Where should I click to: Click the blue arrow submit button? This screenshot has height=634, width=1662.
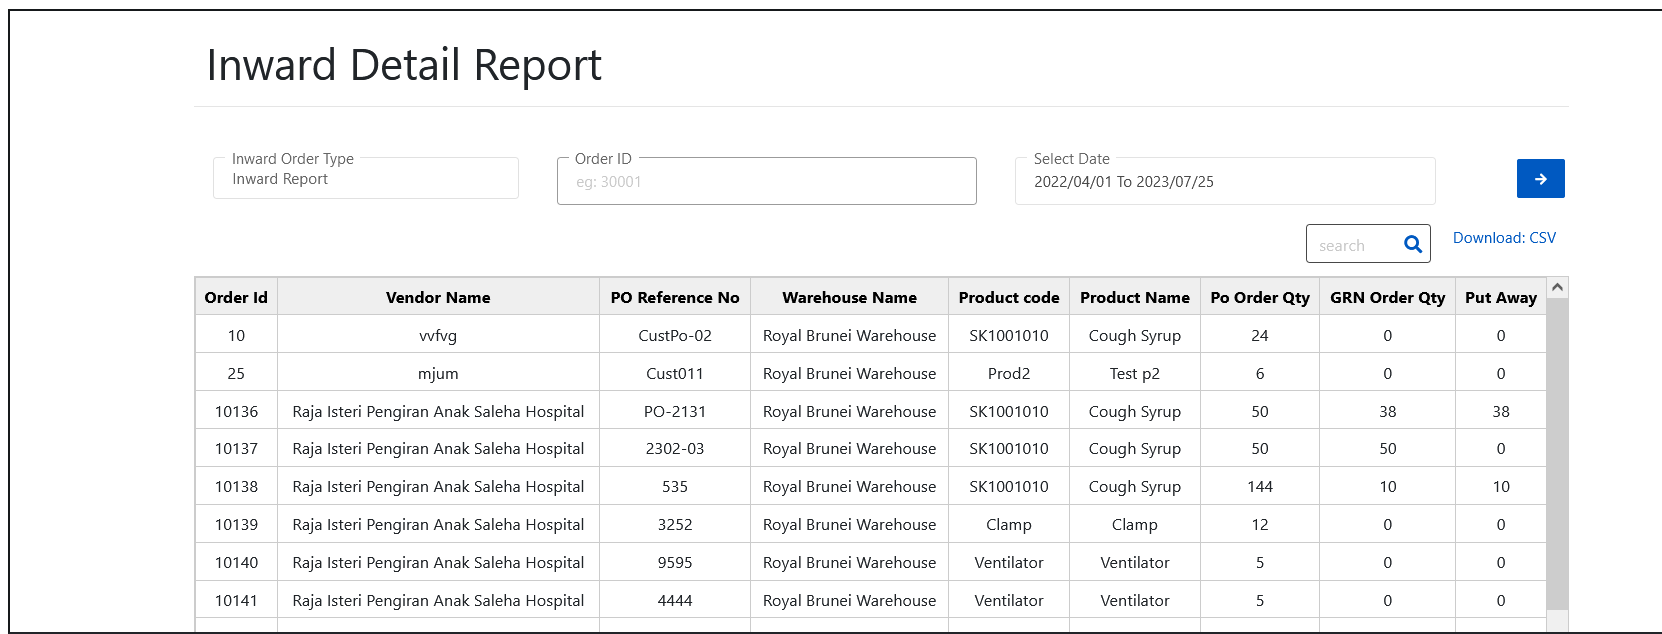click(1540, 179)
